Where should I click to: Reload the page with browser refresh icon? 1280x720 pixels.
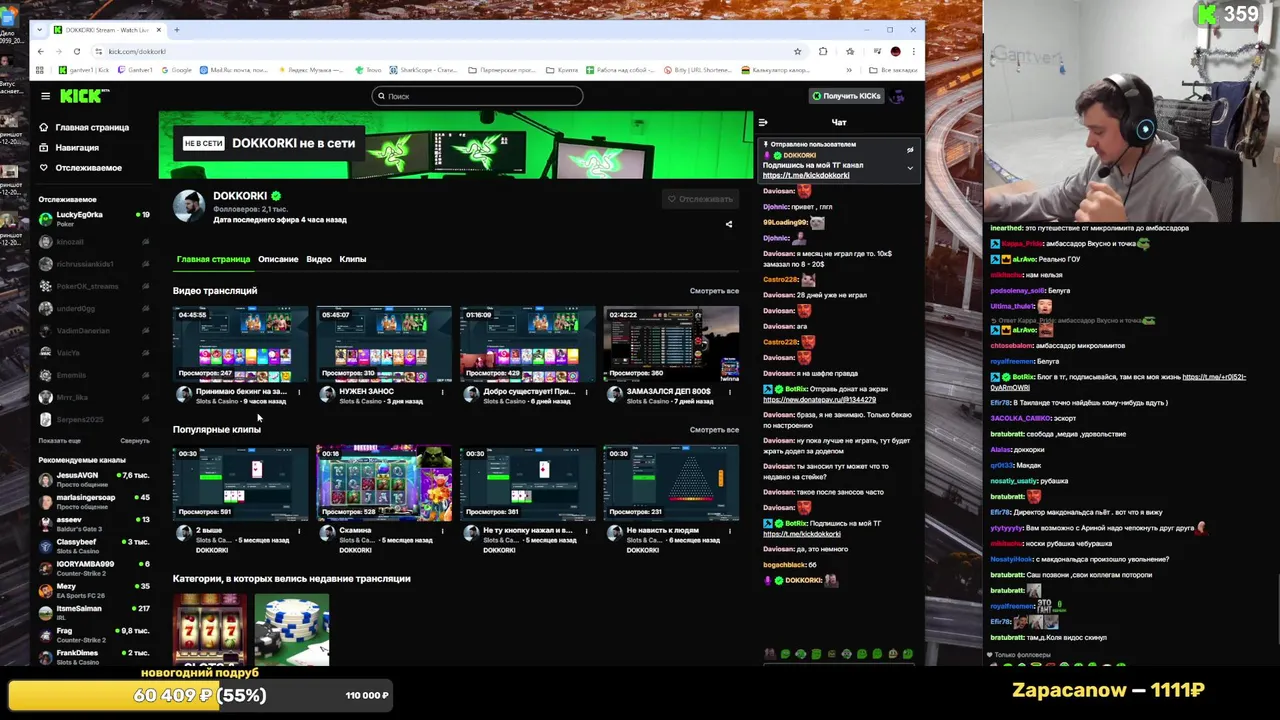(x=76, y=51)
